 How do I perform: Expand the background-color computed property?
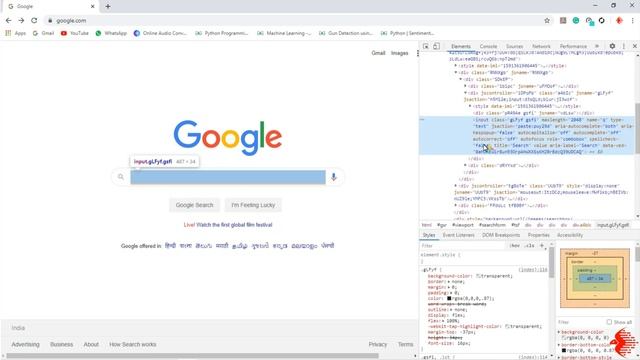tap(559, 332)
